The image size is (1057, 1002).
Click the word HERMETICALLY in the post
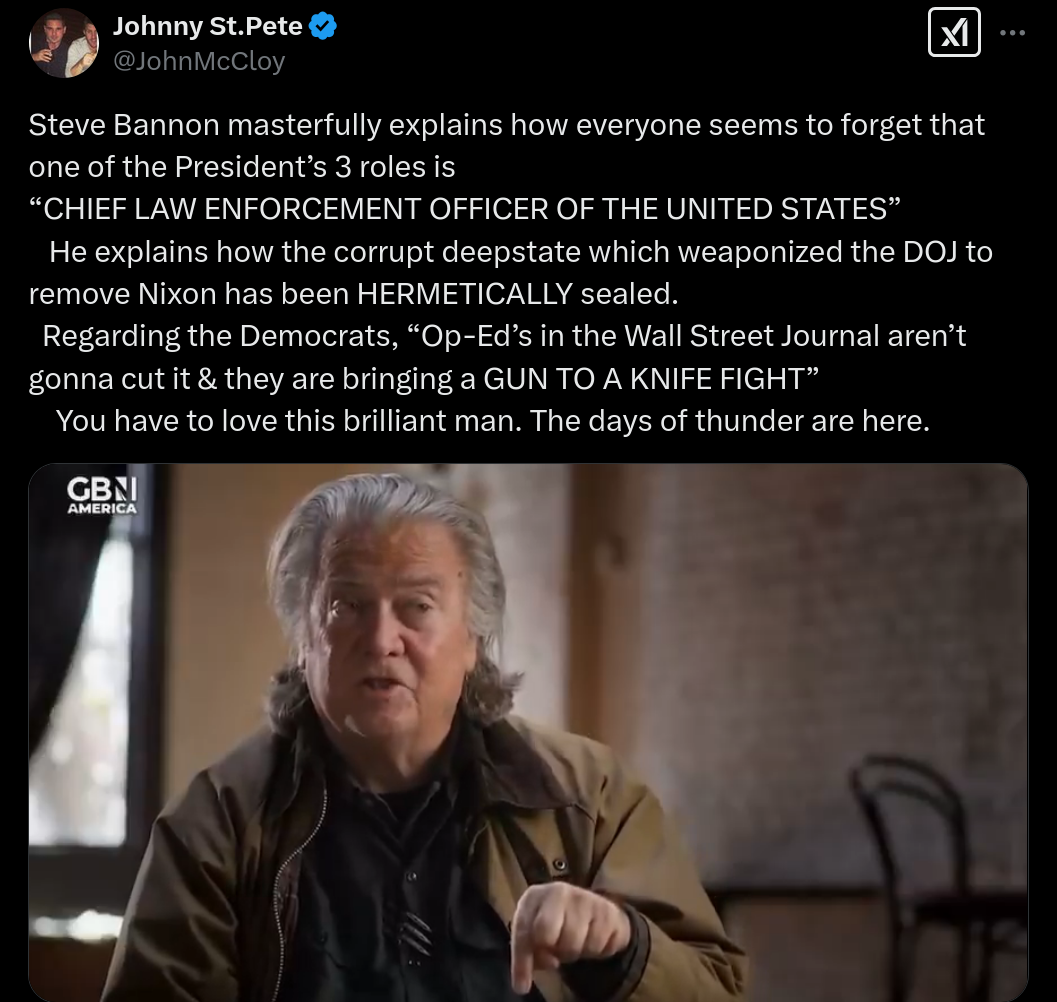464,294
